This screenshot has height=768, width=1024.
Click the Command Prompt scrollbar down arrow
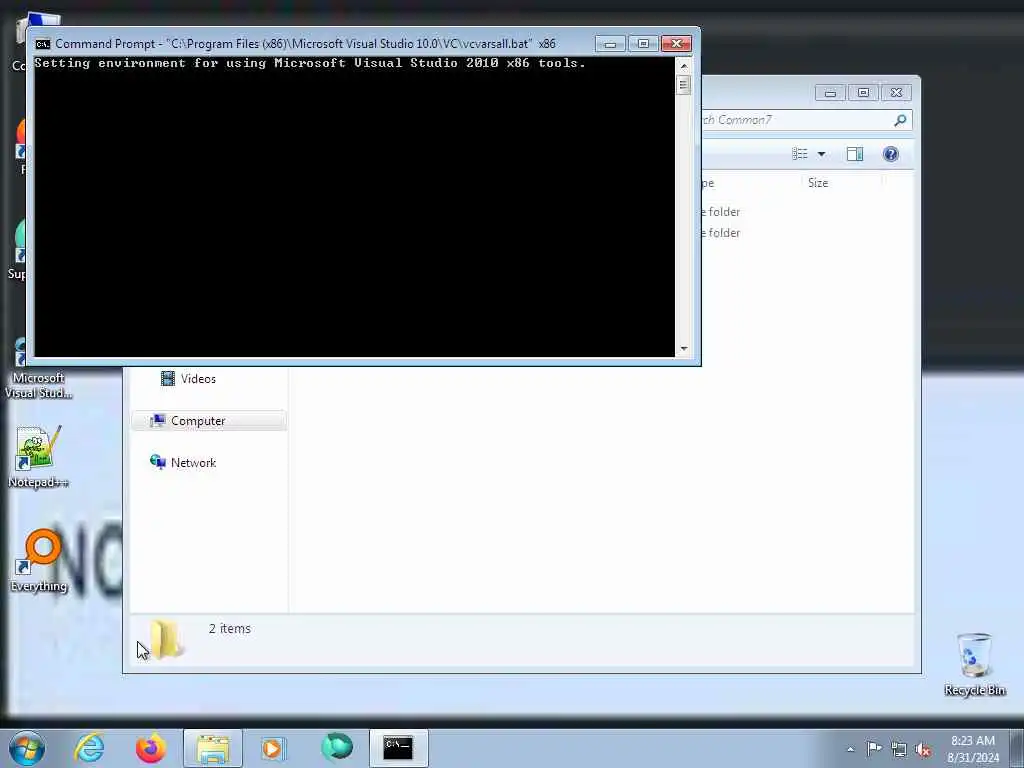click(684, 349)
